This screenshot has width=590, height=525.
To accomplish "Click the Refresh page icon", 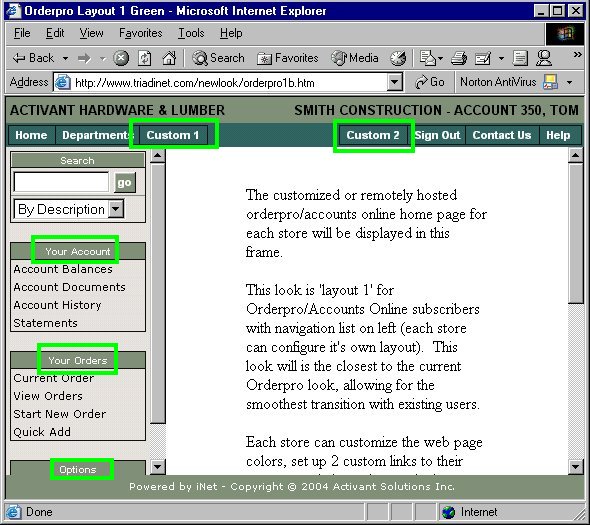I will click(x=144, y=58).
